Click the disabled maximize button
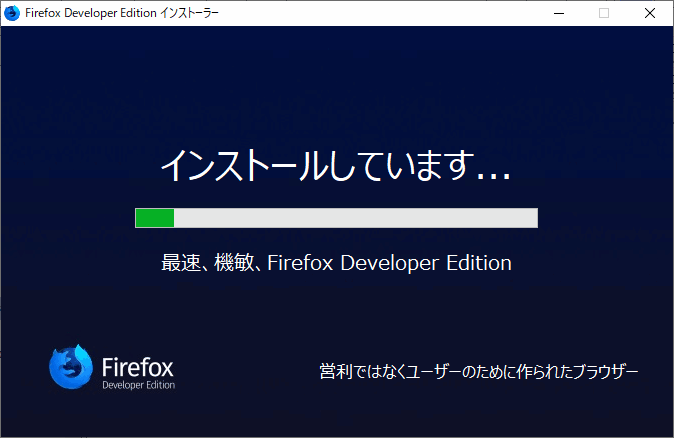Image resolution: width=674 pixels, height=438 pixels. coord(604,13)
